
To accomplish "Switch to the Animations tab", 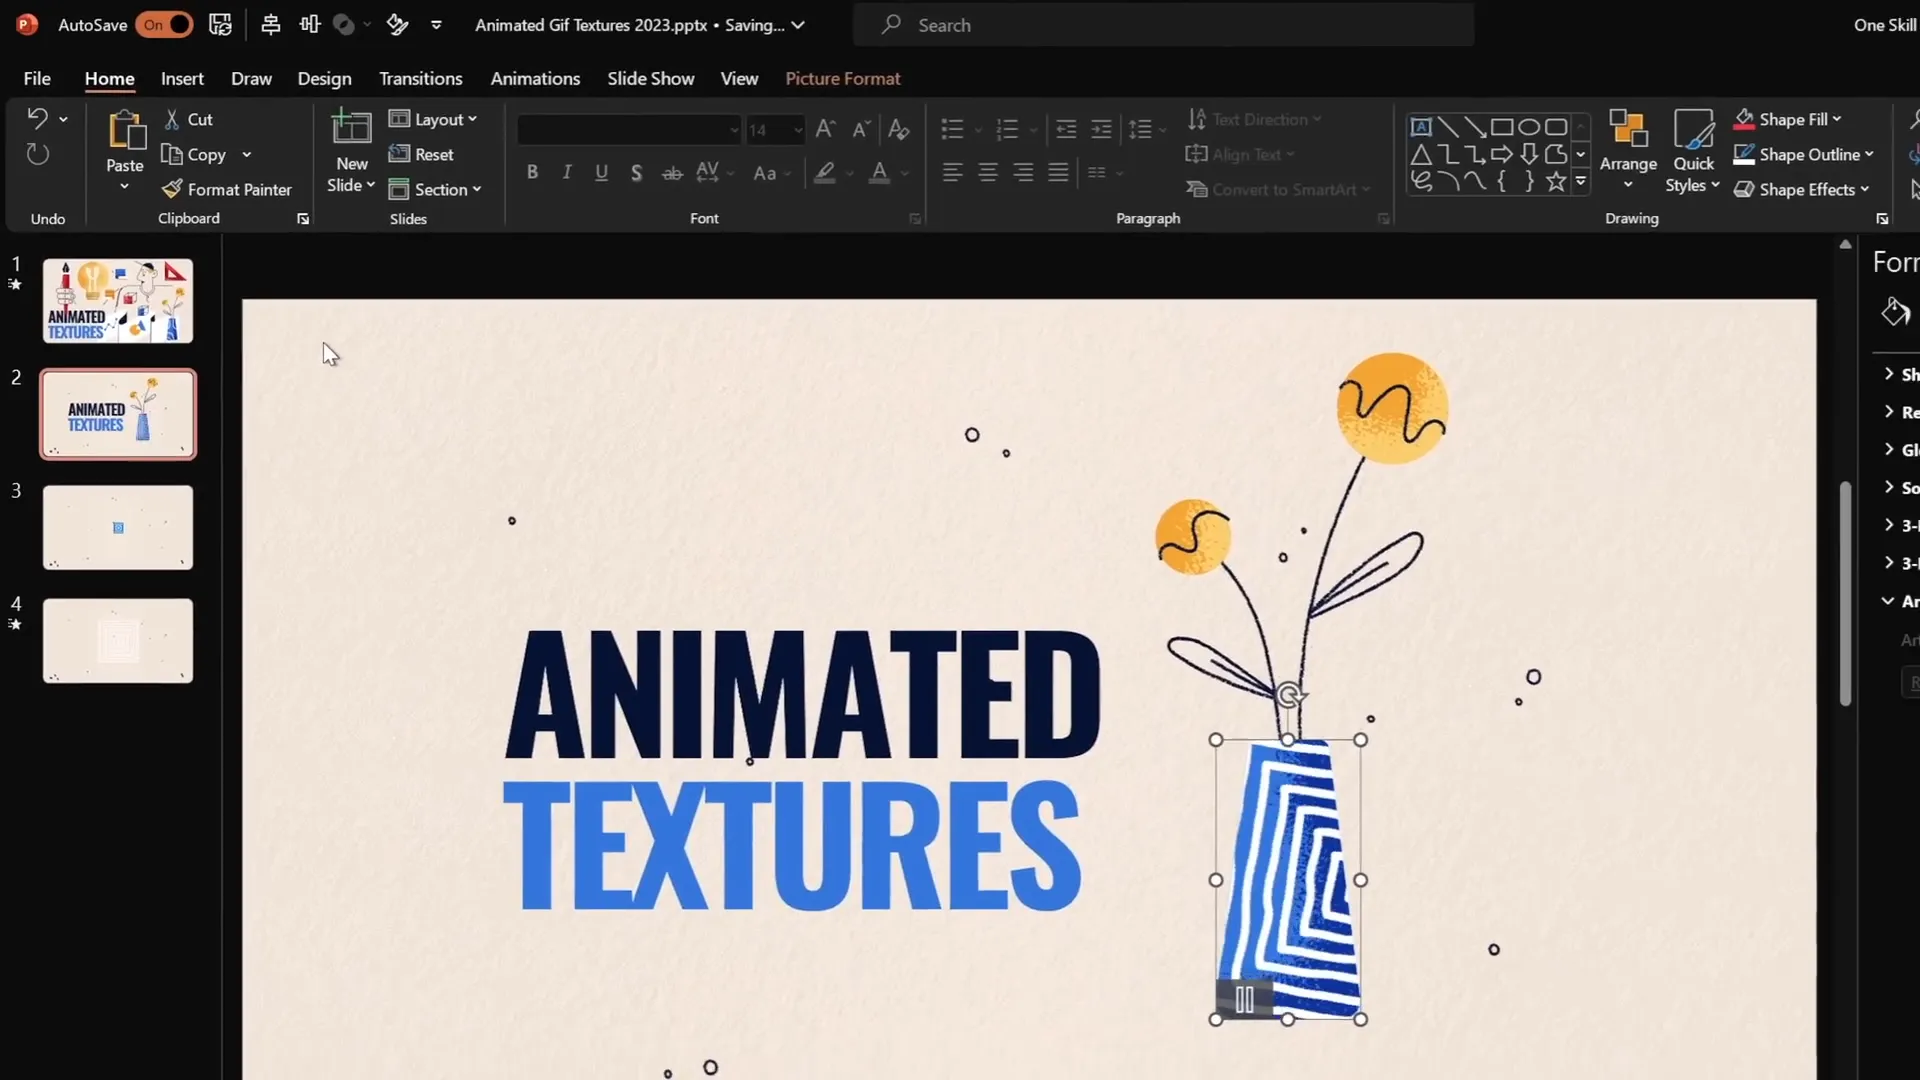I will [535, 78].
